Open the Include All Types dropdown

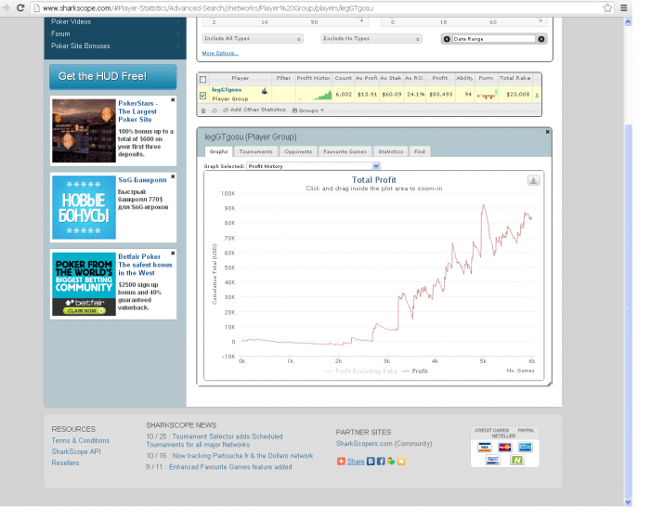253,39
